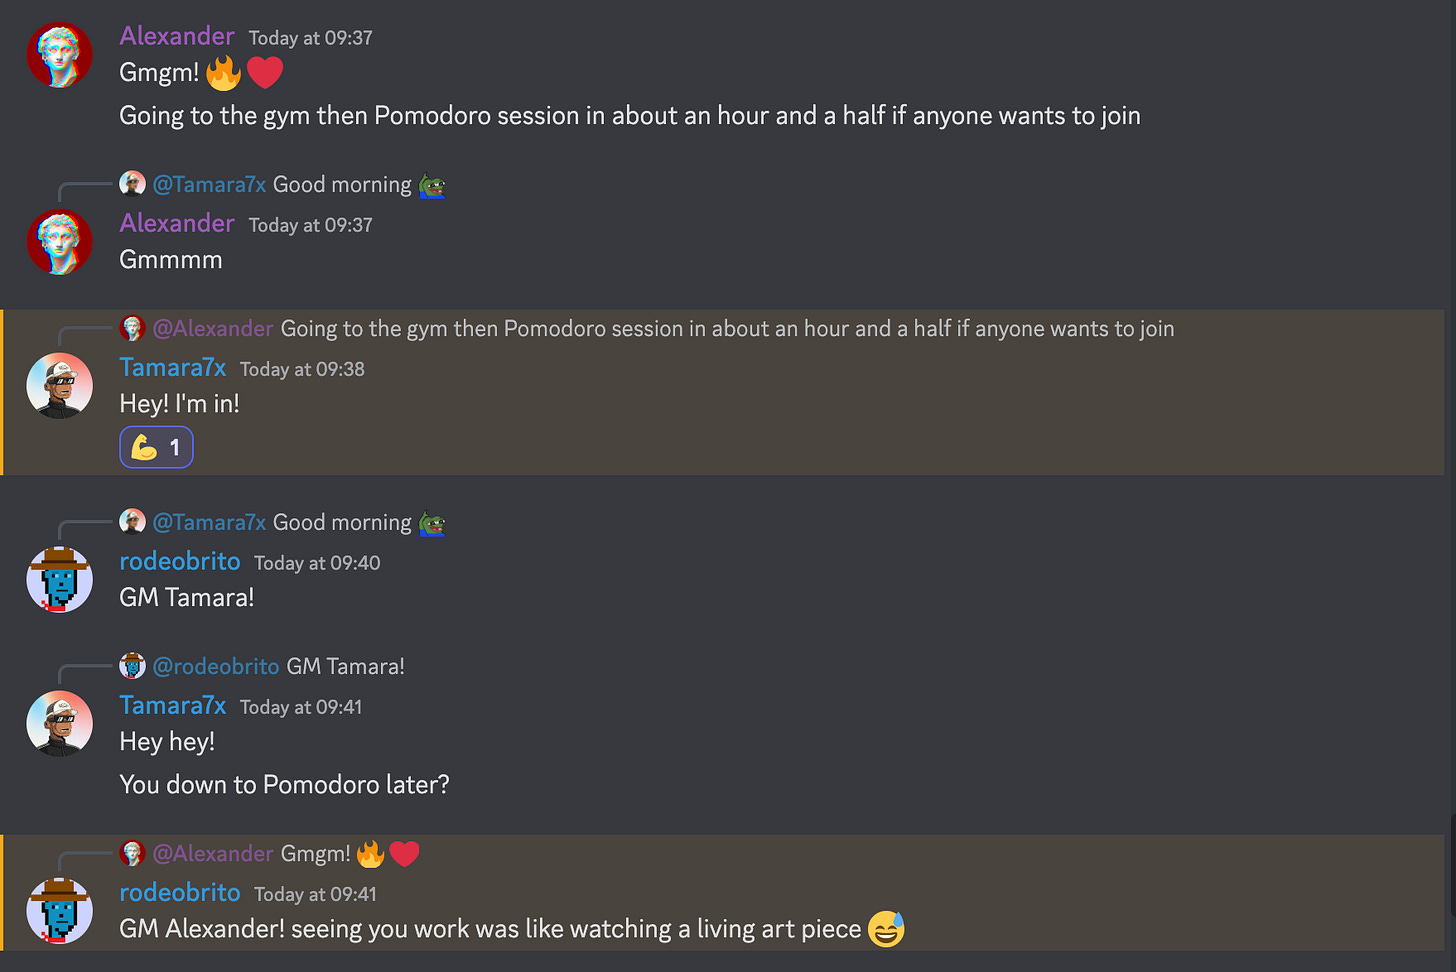Click rodeobrito's avatar beside "GM Tamara!"

coord(59,579)
